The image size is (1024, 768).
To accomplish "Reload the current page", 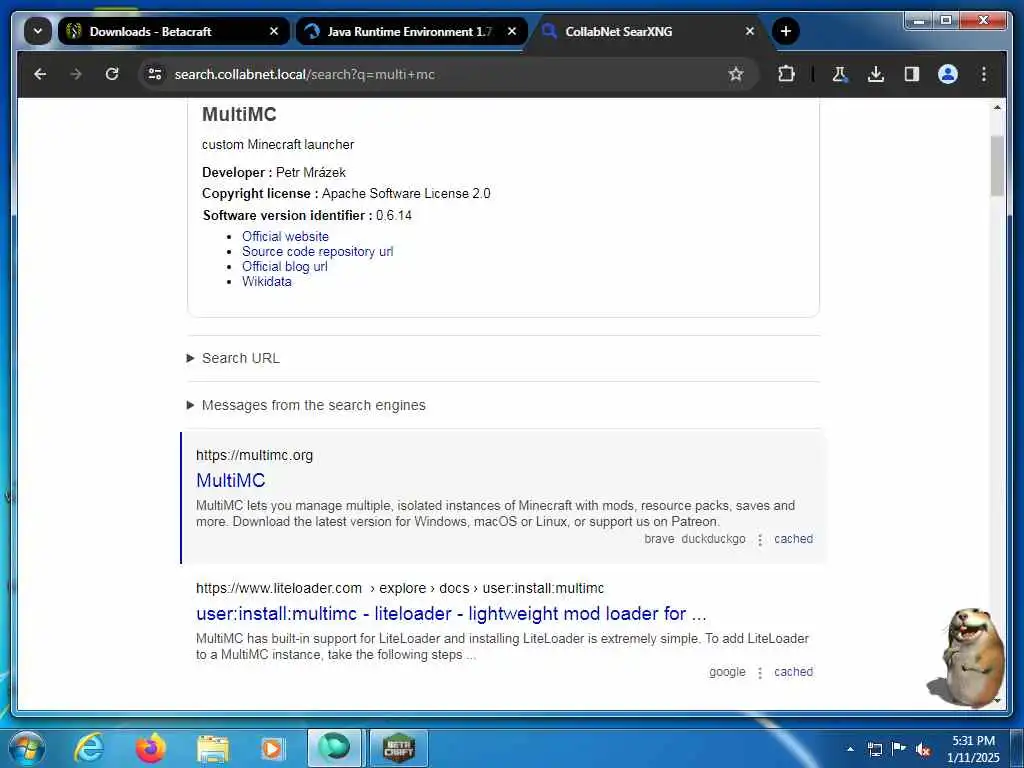I will 112,74.
